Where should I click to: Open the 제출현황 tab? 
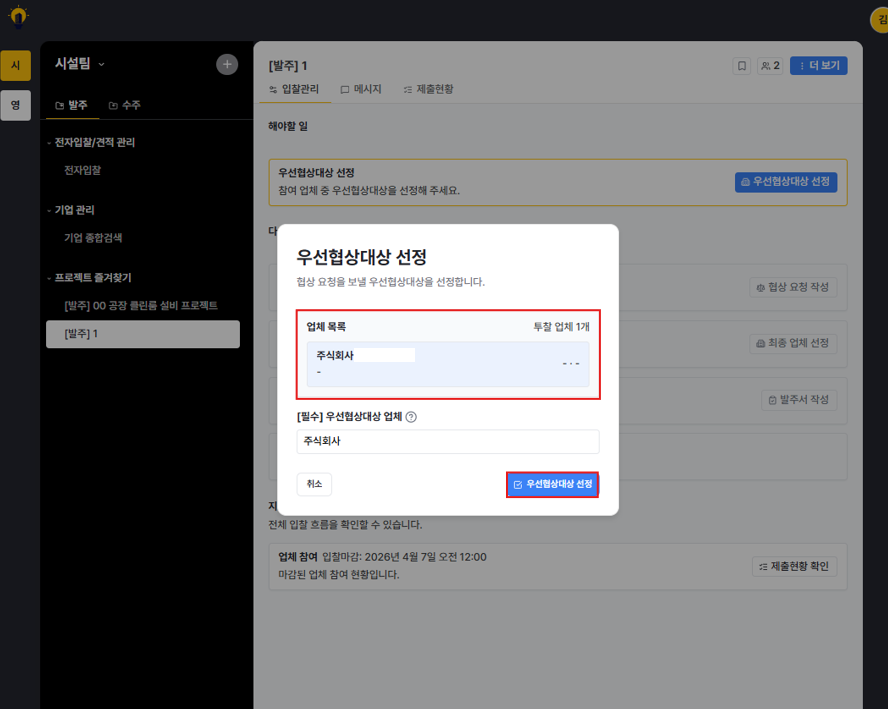tap(429, 89)
